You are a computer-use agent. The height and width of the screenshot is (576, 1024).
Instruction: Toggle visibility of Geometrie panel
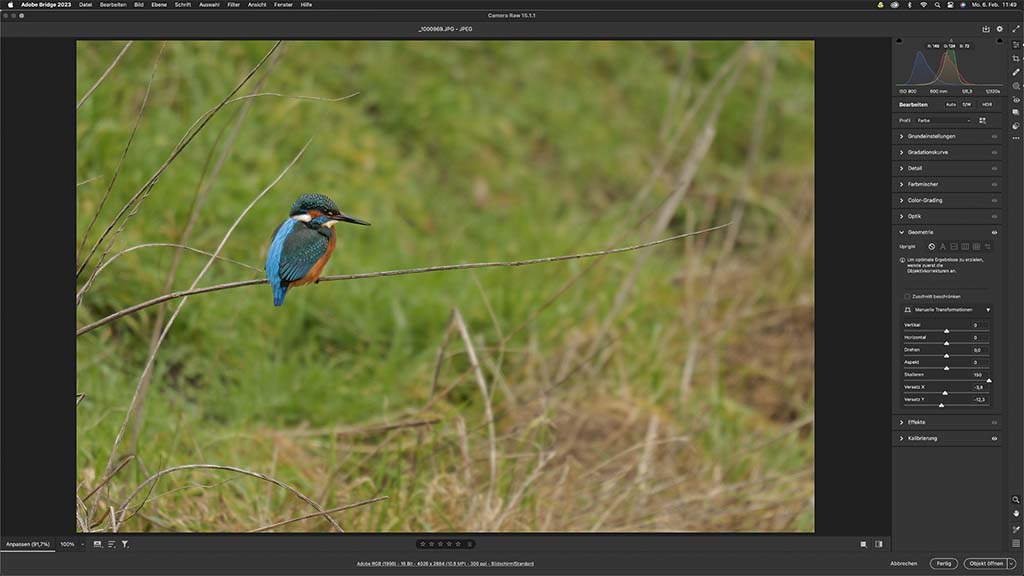click(x=994, y=232)
